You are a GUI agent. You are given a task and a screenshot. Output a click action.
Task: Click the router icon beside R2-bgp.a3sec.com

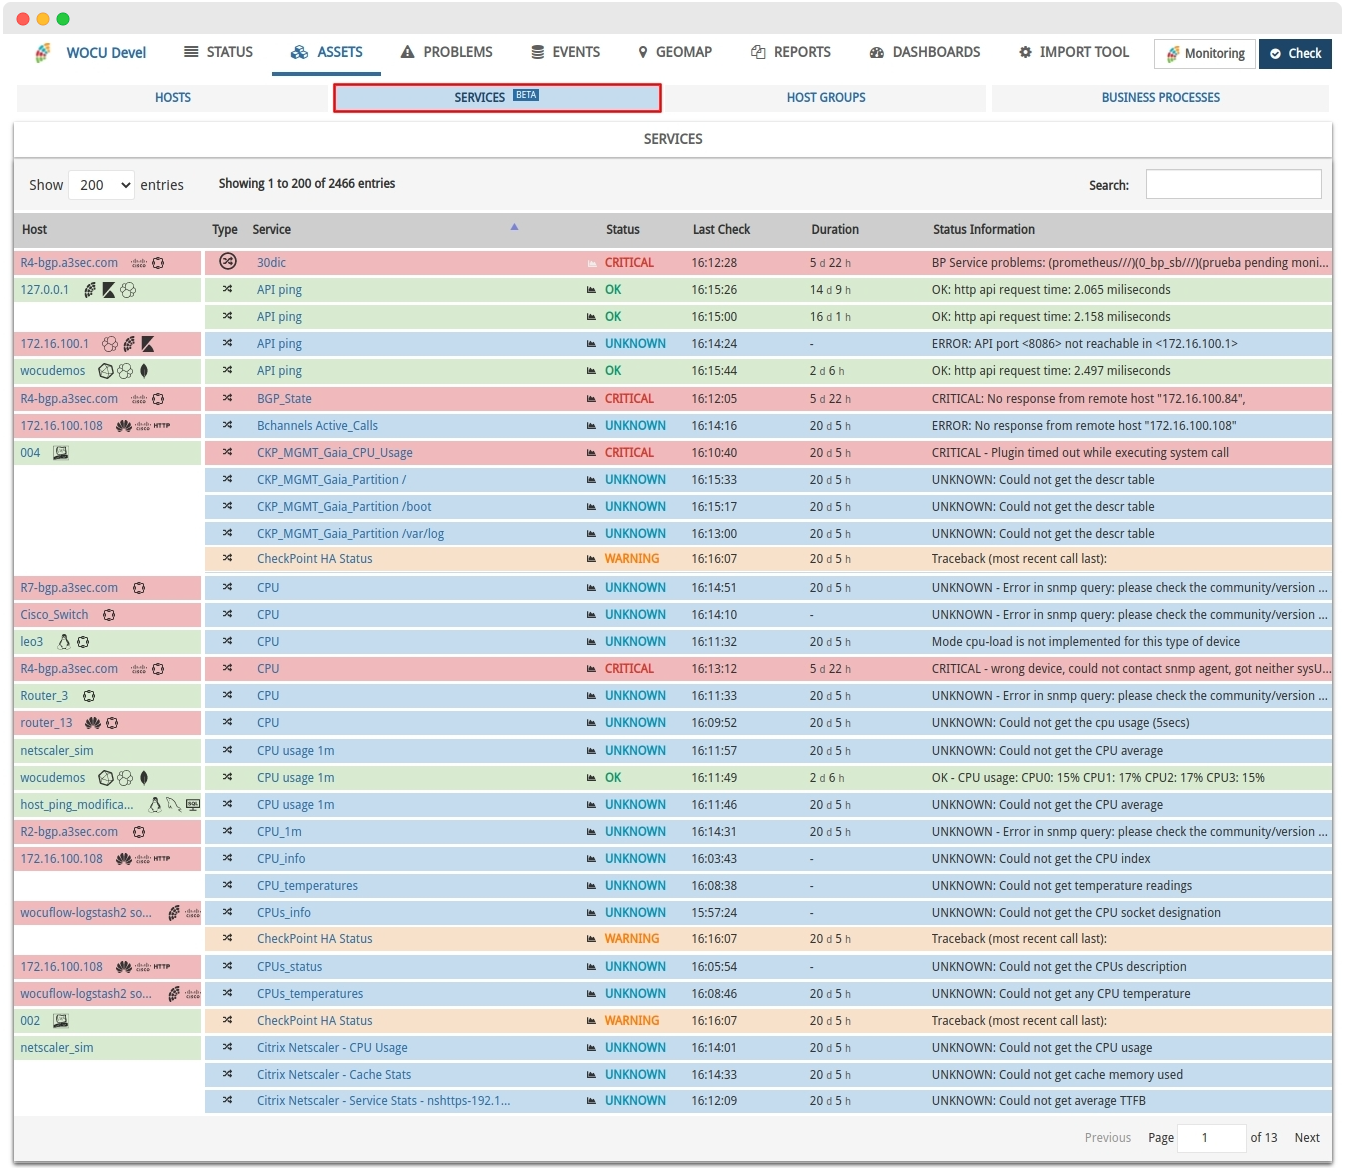point(139,832)
